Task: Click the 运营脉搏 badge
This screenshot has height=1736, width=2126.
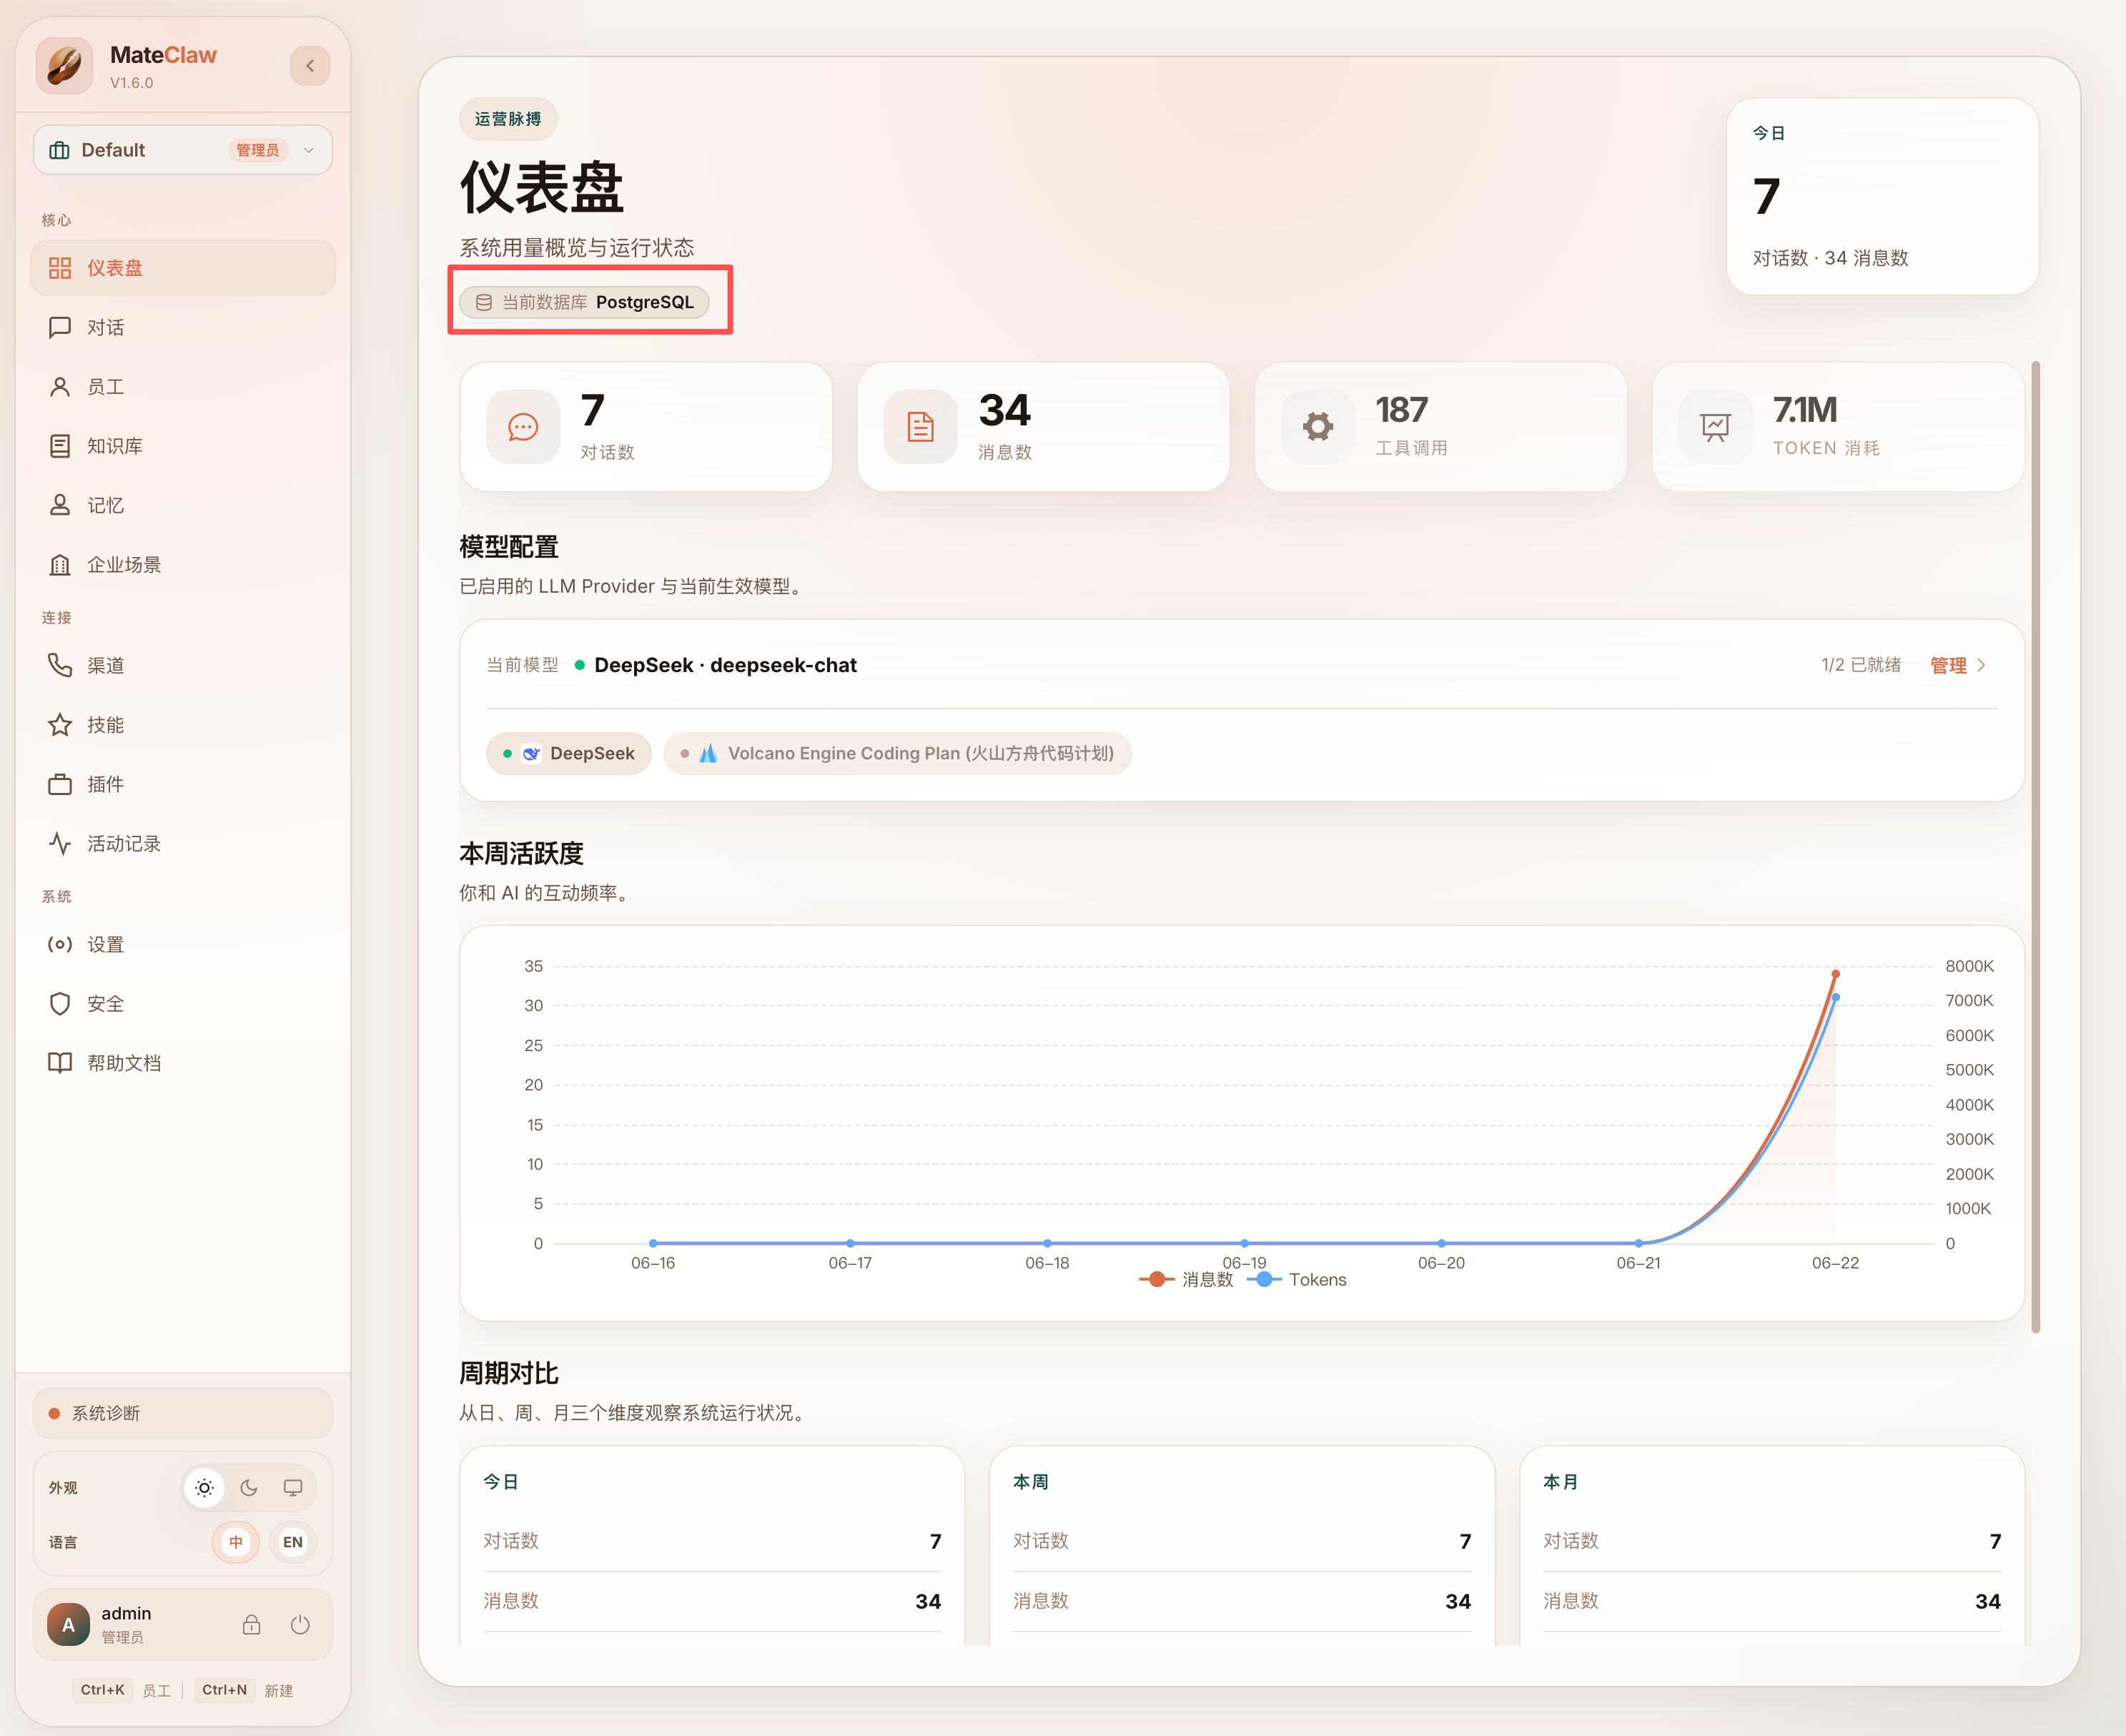Action: pos(508,119)
